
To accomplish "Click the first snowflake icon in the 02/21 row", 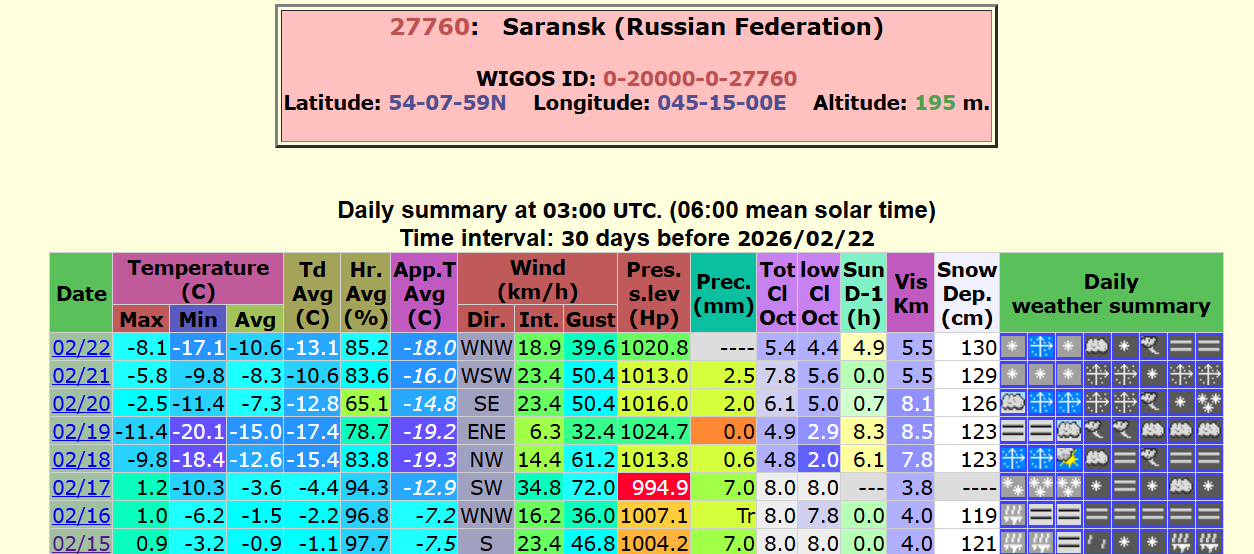I will (1014, 376).
